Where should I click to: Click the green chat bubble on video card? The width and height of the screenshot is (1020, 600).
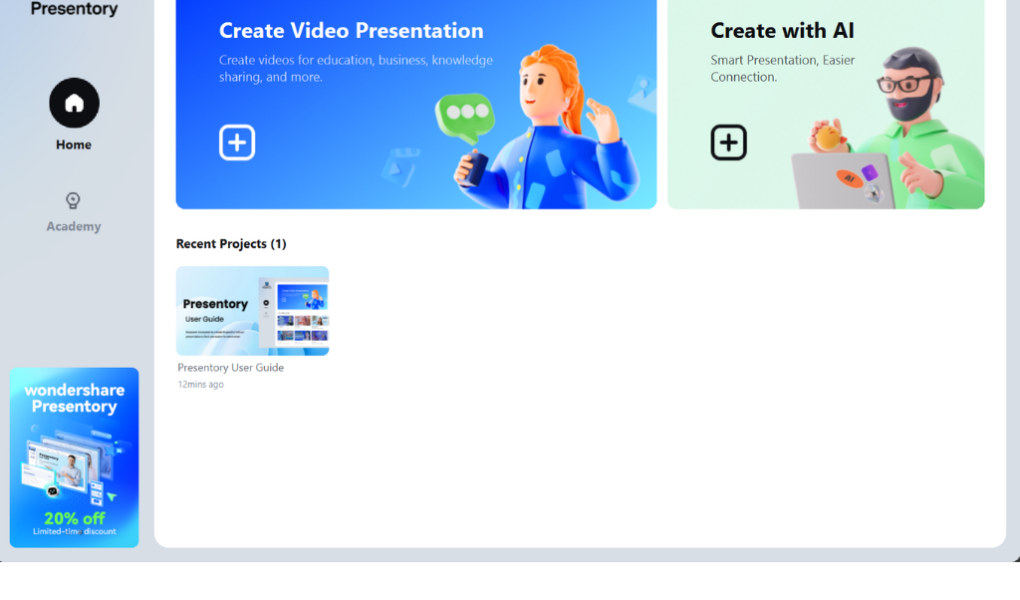464,115
